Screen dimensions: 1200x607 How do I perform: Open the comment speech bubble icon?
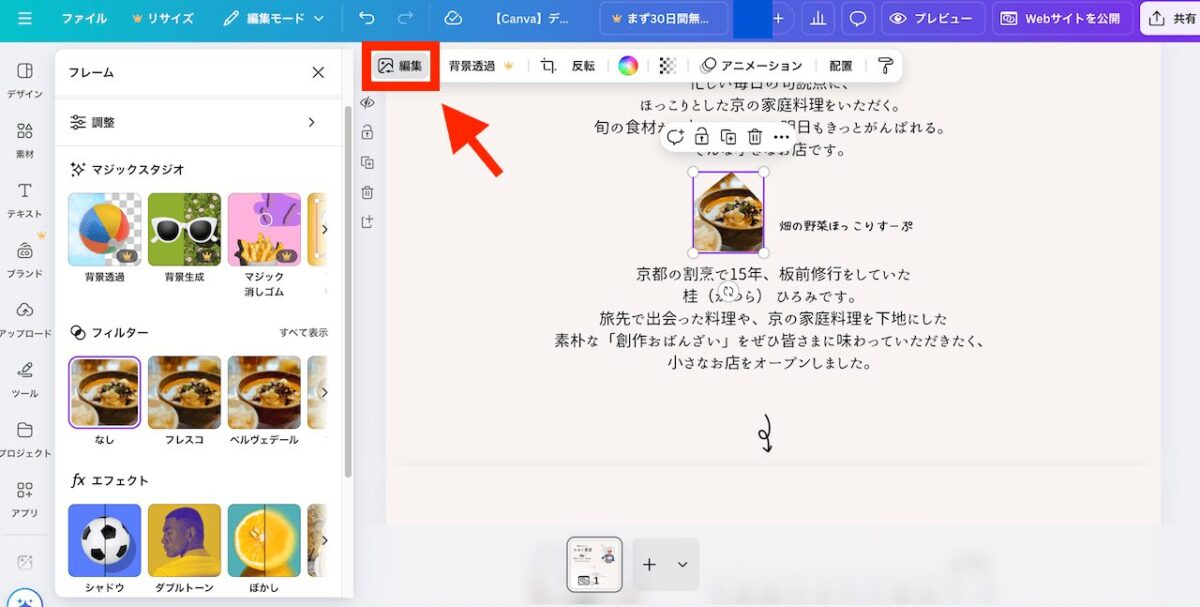[857, 19]
